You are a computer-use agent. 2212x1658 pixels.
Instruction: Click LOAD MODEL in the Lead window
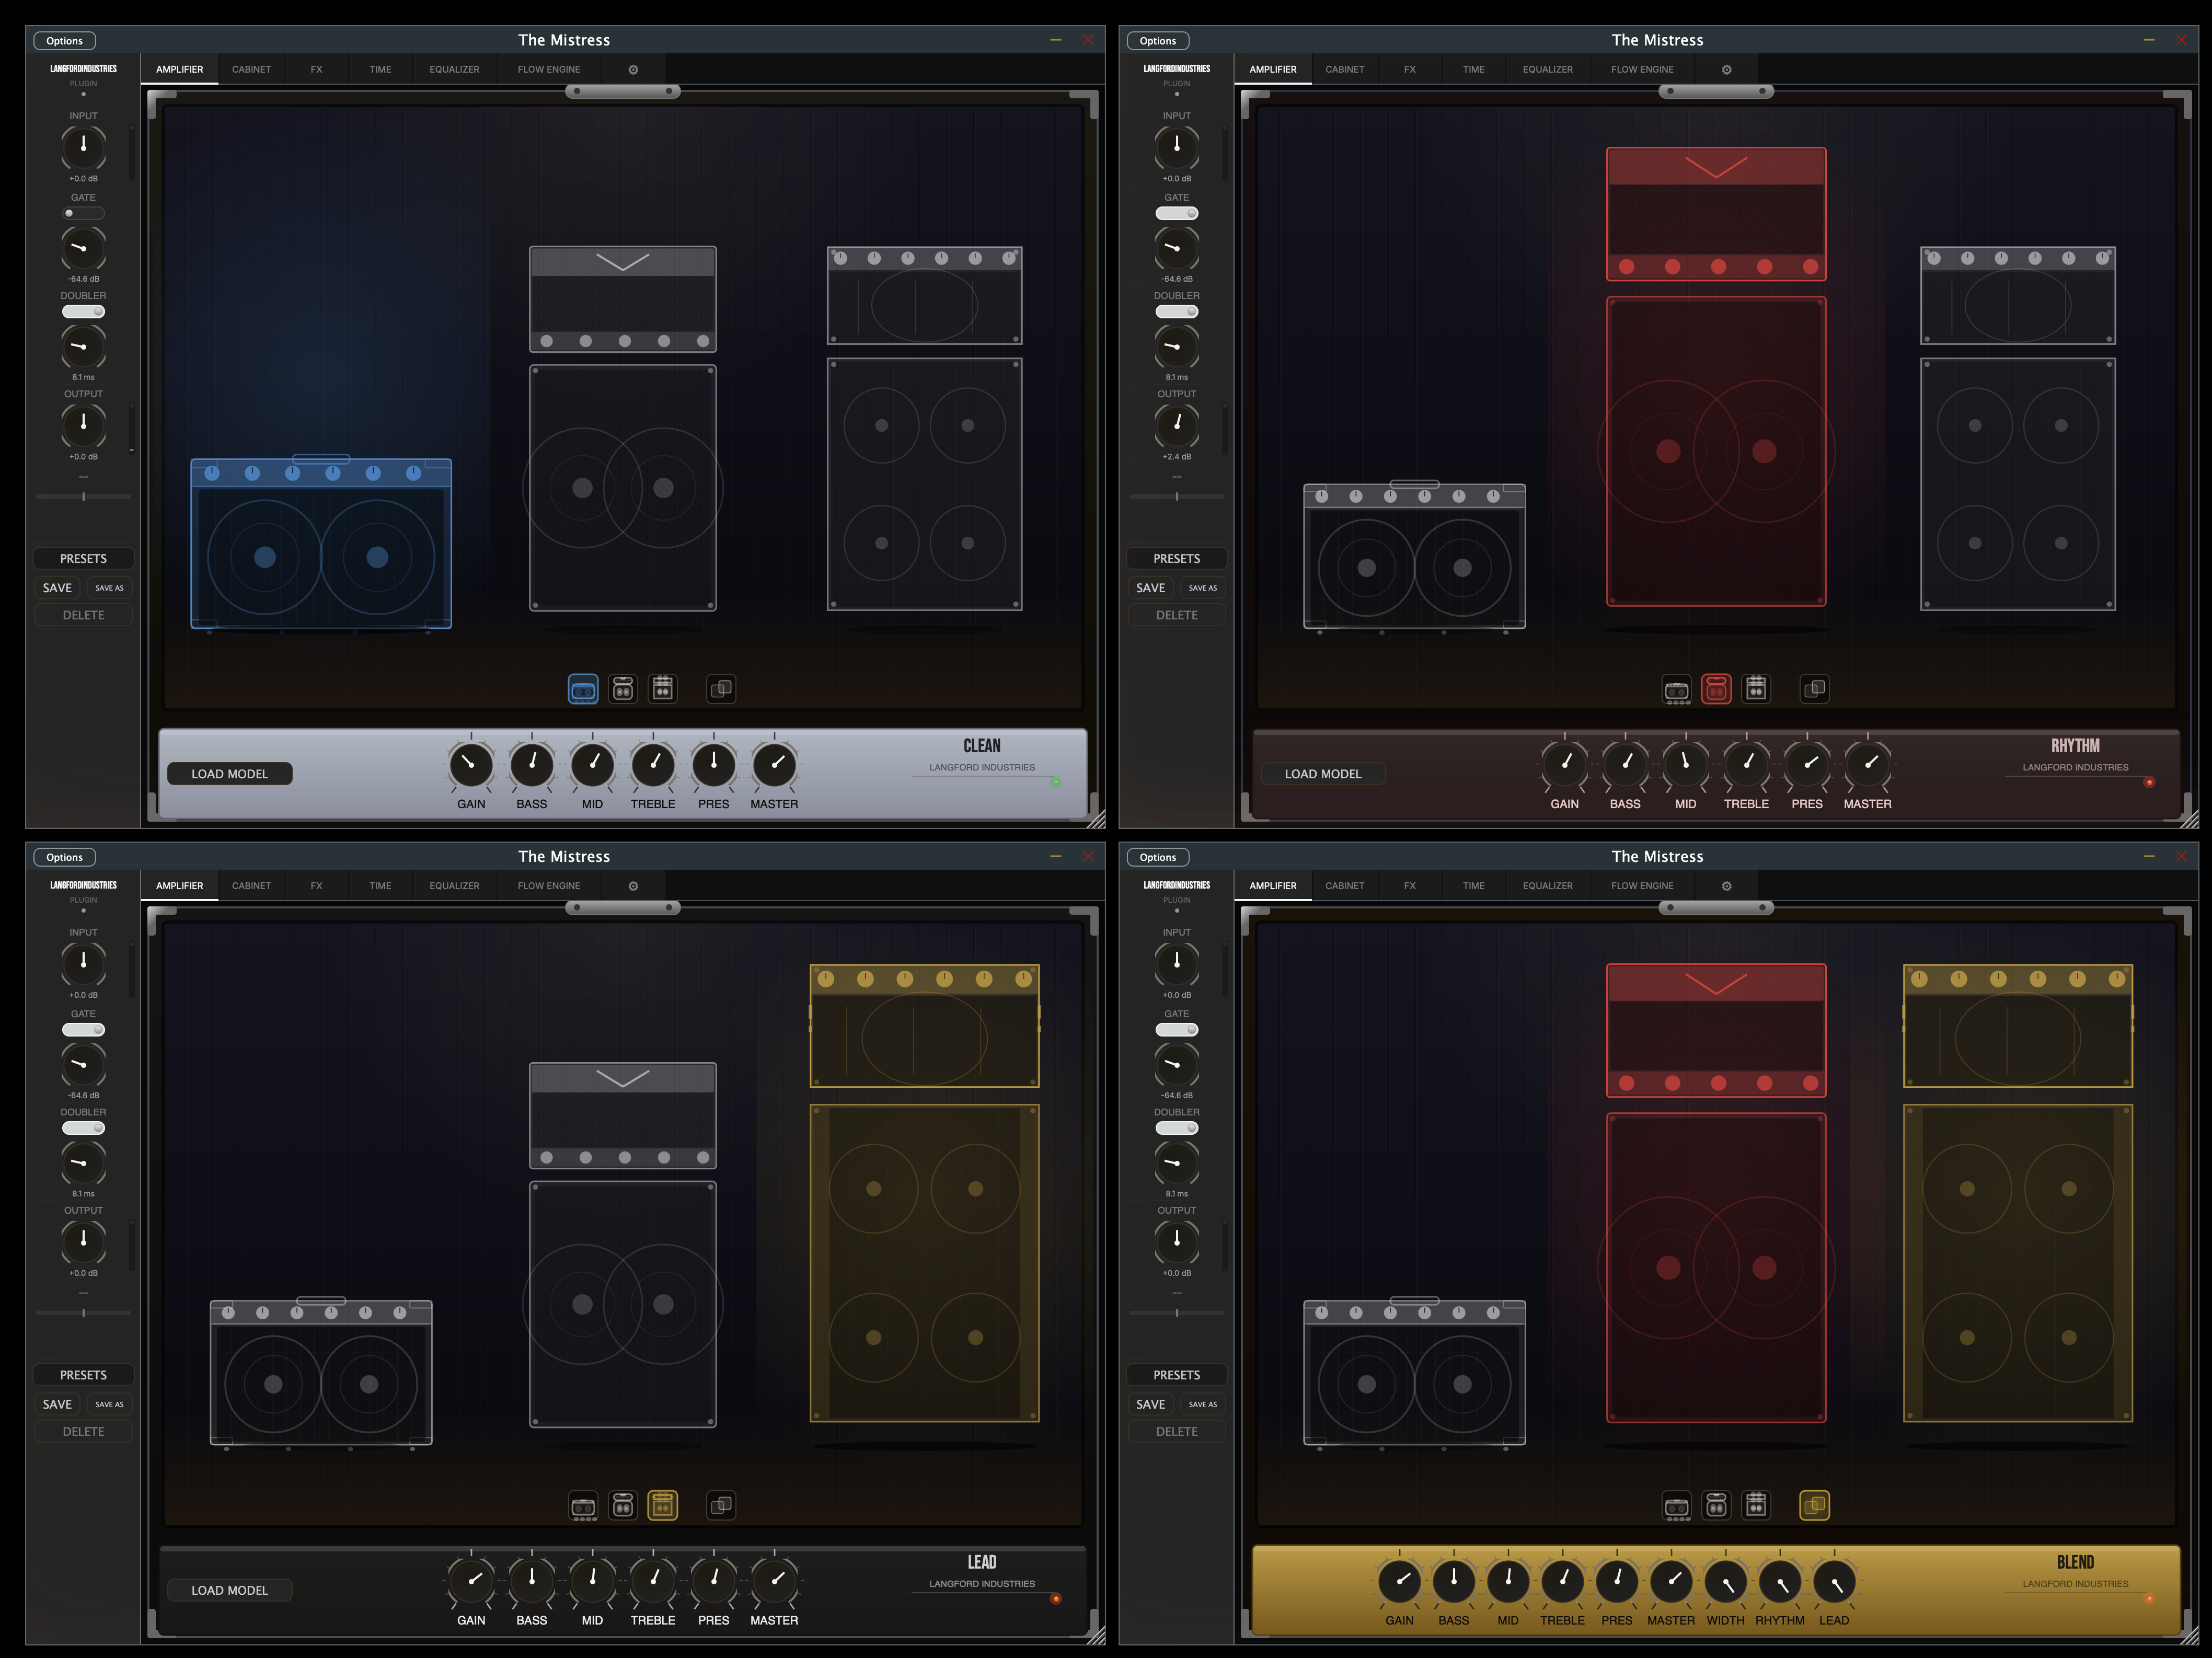[x=230, y=1590]
